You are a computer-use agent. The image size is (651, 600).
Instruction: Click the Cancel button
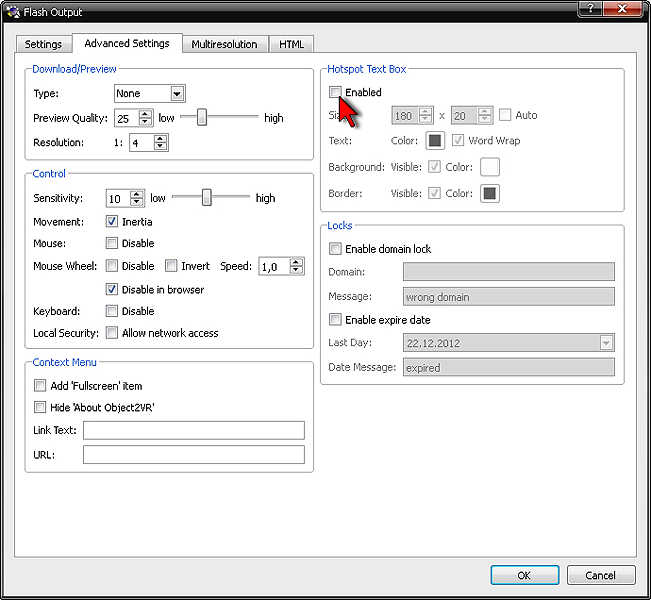(601, 575)
